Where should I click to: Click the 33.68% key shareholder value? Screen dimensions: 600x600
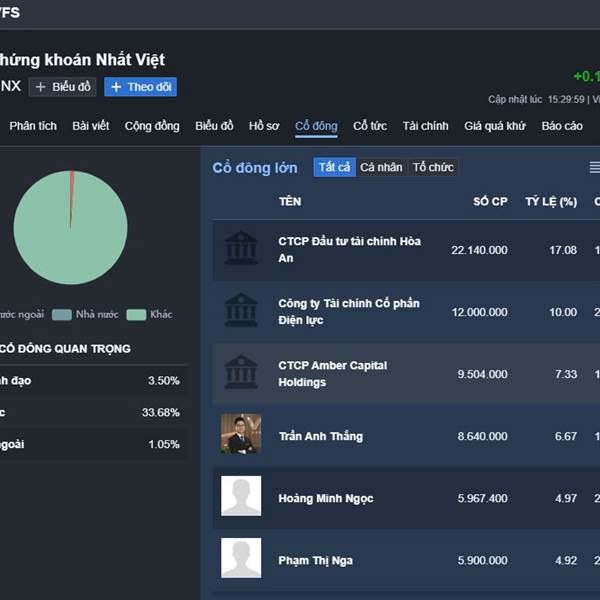(x=161, y=412)
